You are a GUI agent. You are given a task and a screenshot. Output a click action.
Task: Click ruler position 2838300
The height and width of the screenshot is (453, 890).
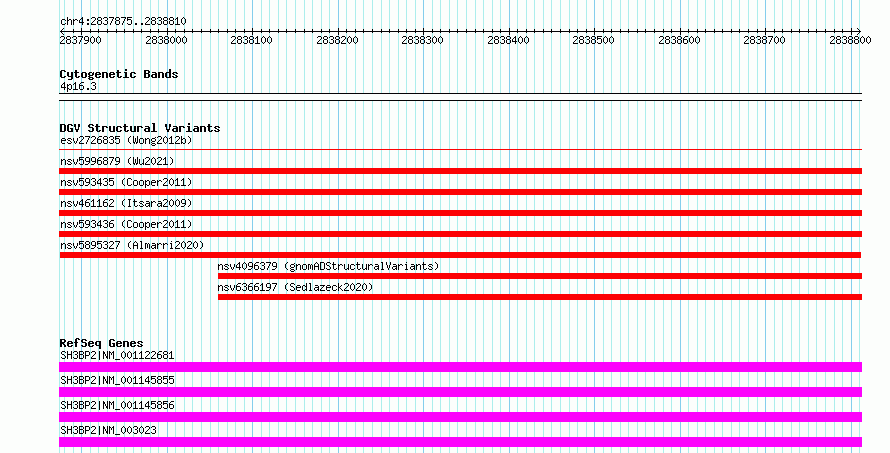[422, 40]
